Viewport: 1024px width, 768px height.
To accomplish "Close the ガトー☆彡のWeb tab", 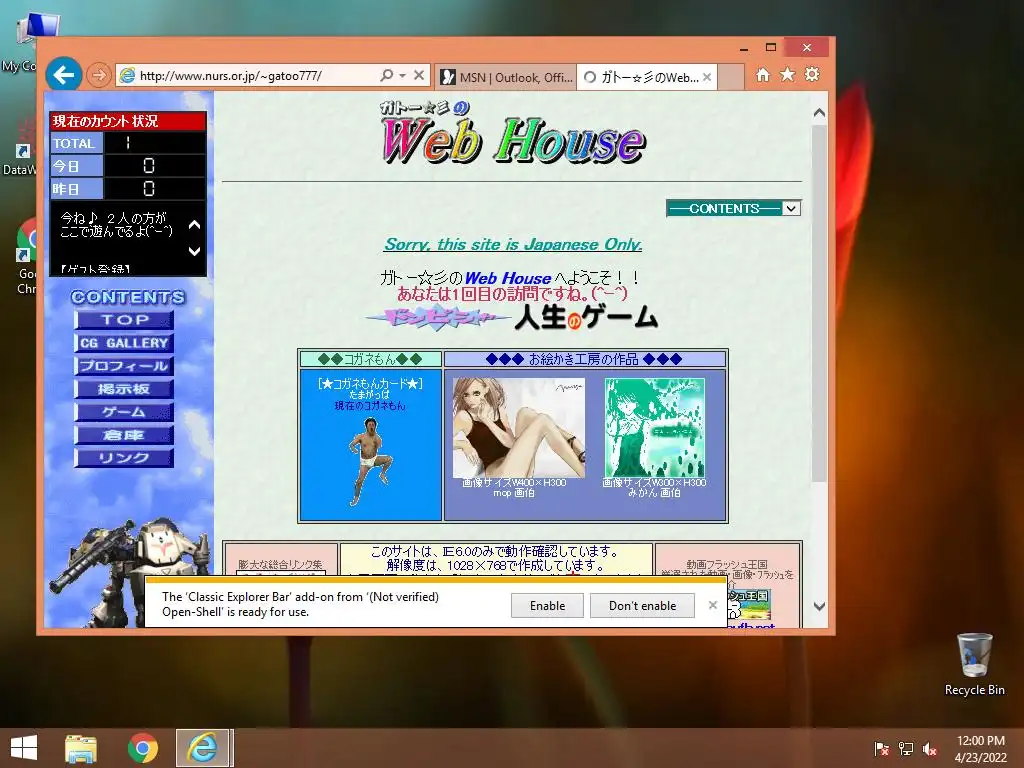I will 707,77.
